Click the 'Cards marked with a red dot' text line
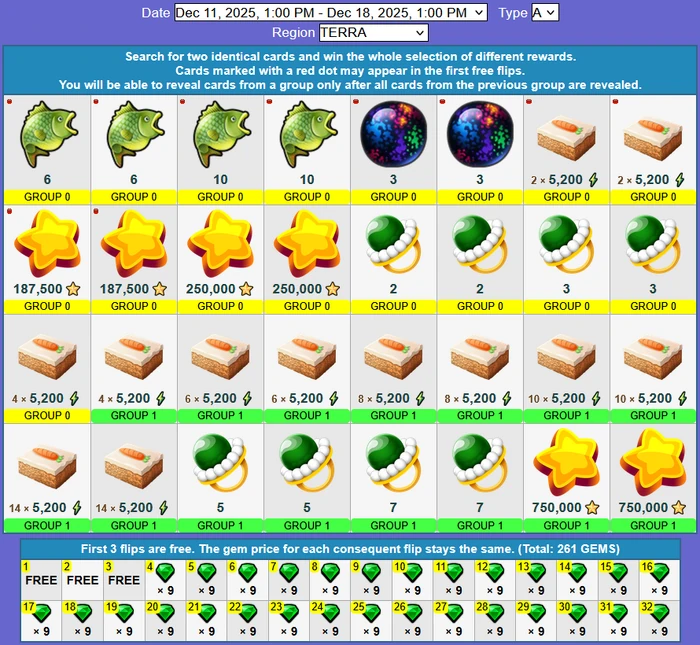 (350, 71)
